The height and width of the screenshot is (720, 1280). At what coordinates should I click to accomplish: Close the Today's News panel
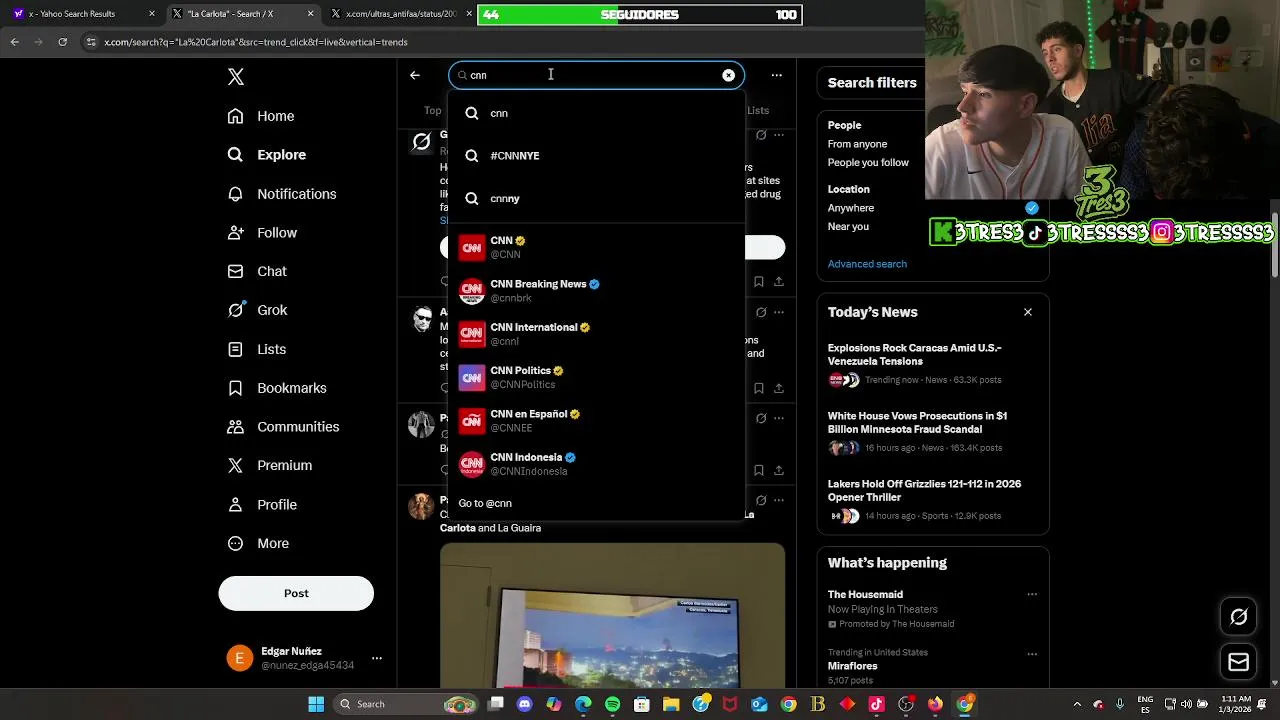[x=1028, y=312]
